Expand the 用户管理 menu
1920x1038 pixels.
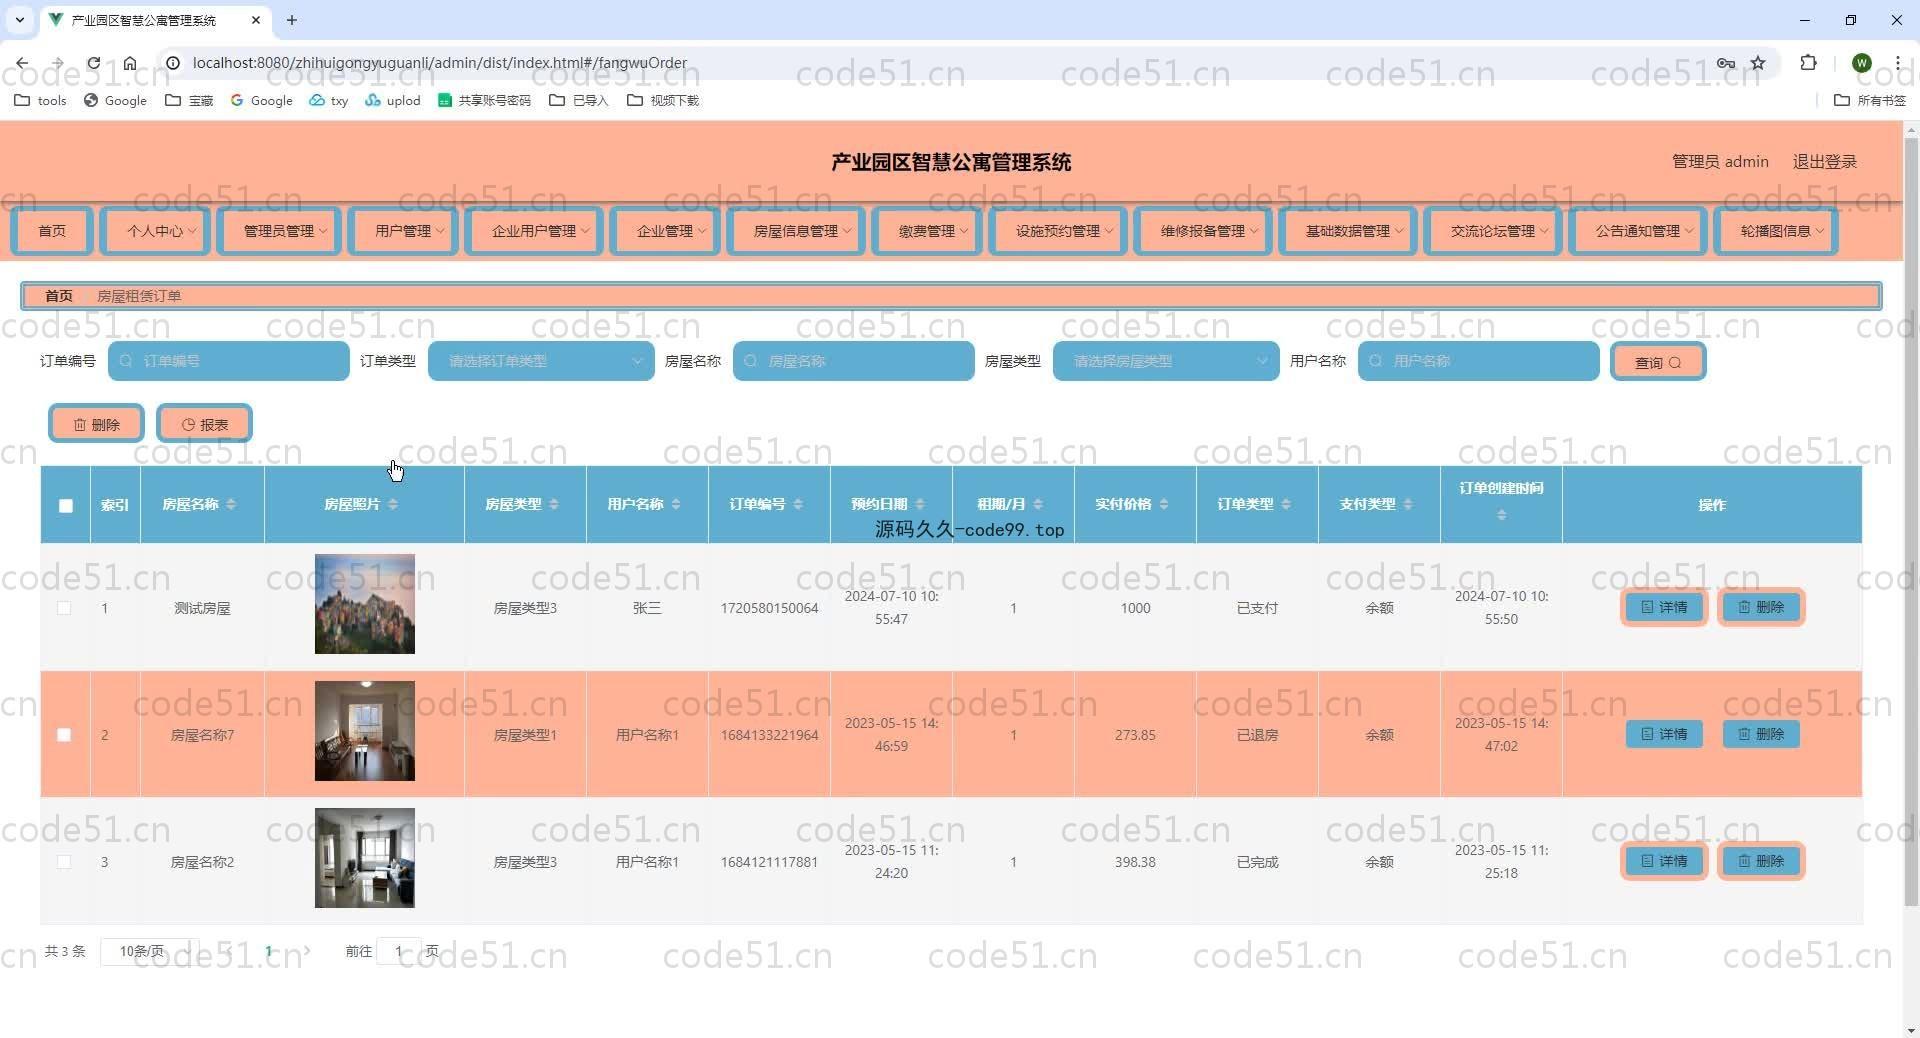pos(403,231)
